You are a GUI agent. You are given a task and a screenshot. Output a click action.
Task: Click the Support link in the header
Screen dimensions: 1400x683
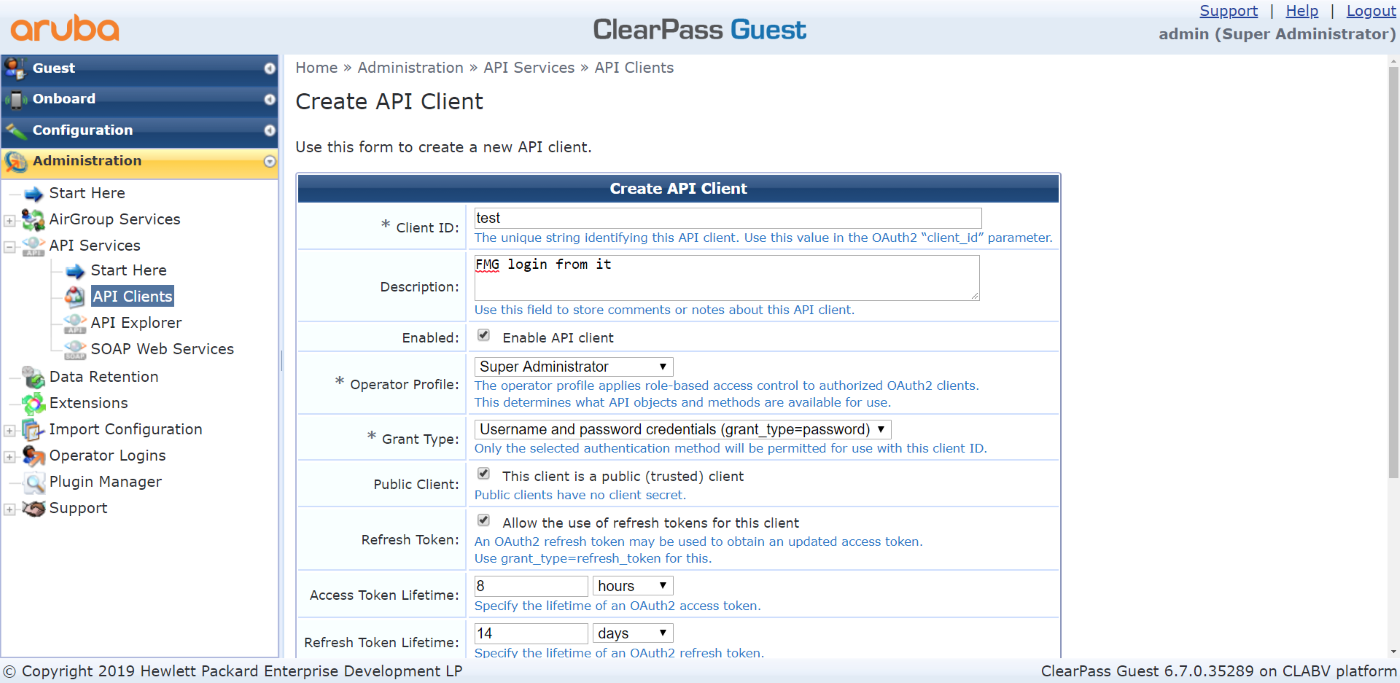[1228, 11]
